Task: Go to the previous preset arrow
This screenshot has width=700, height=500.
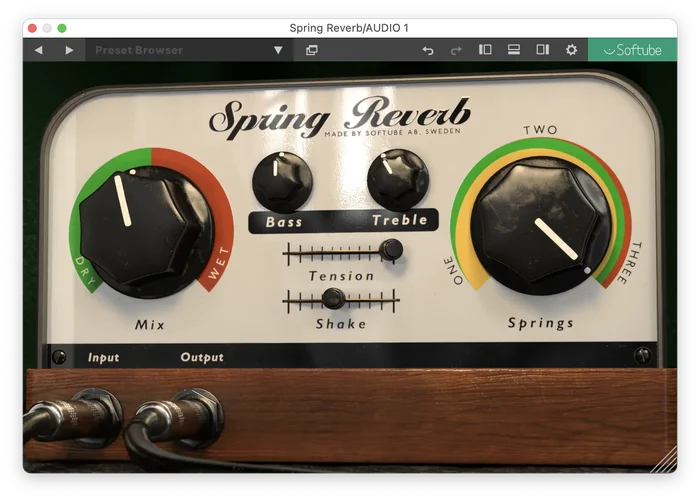Action: [39, 50]
